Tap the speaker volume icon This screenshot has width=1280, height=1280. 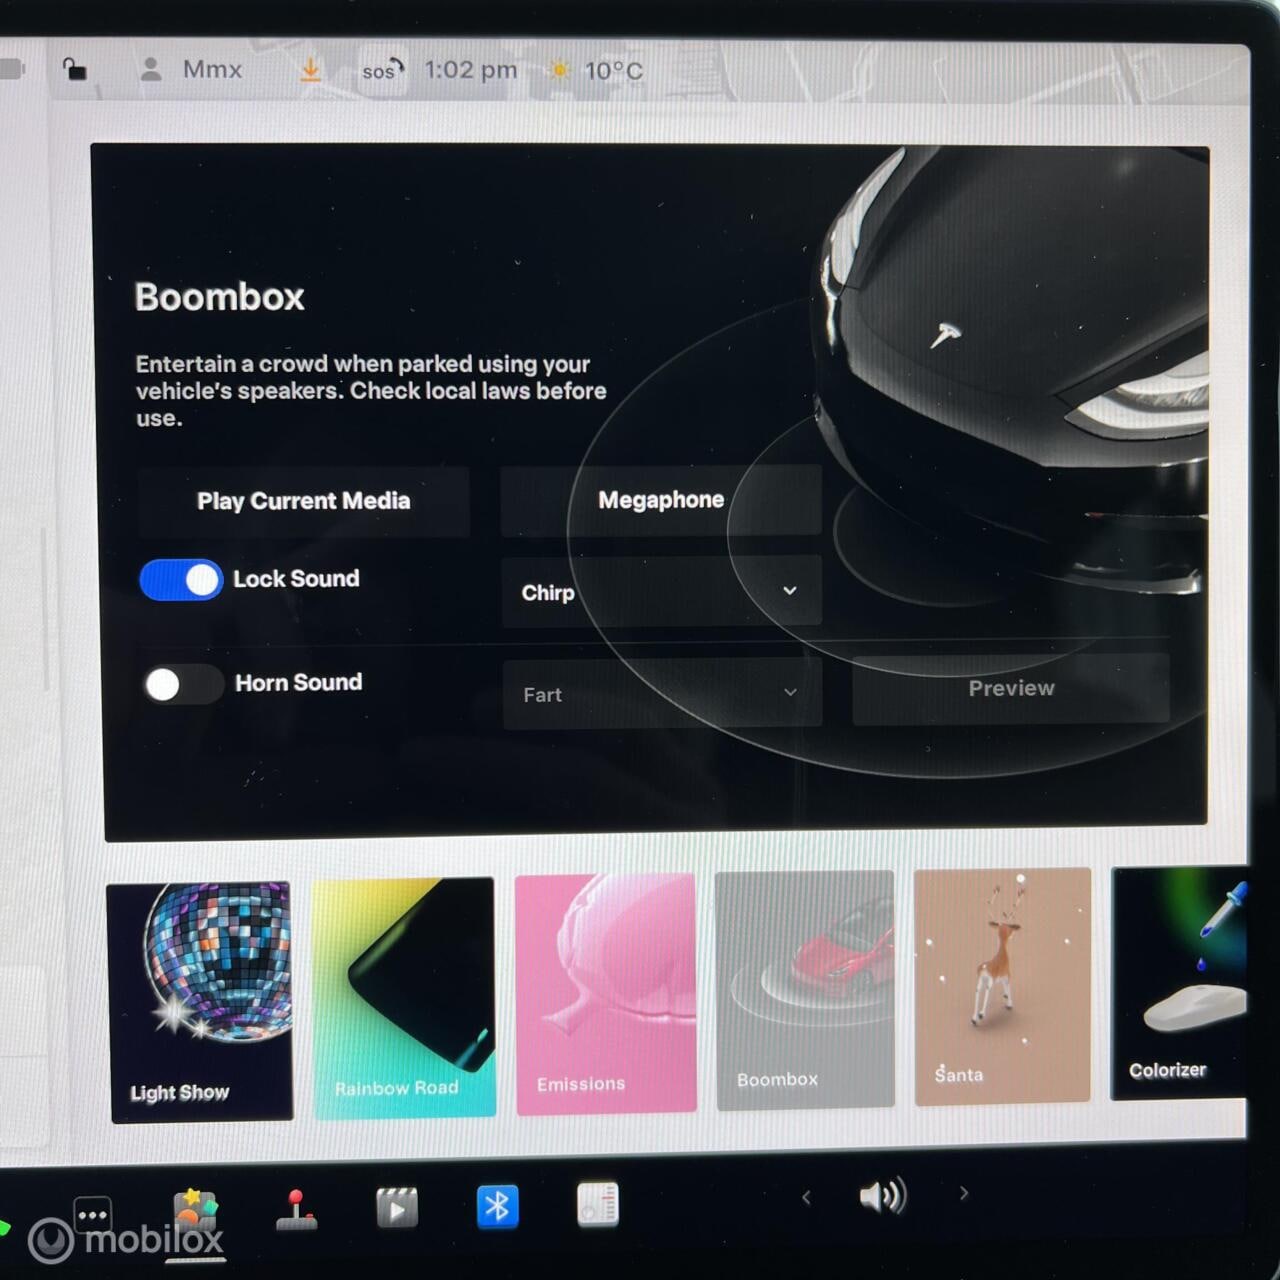click(882, 1196)
